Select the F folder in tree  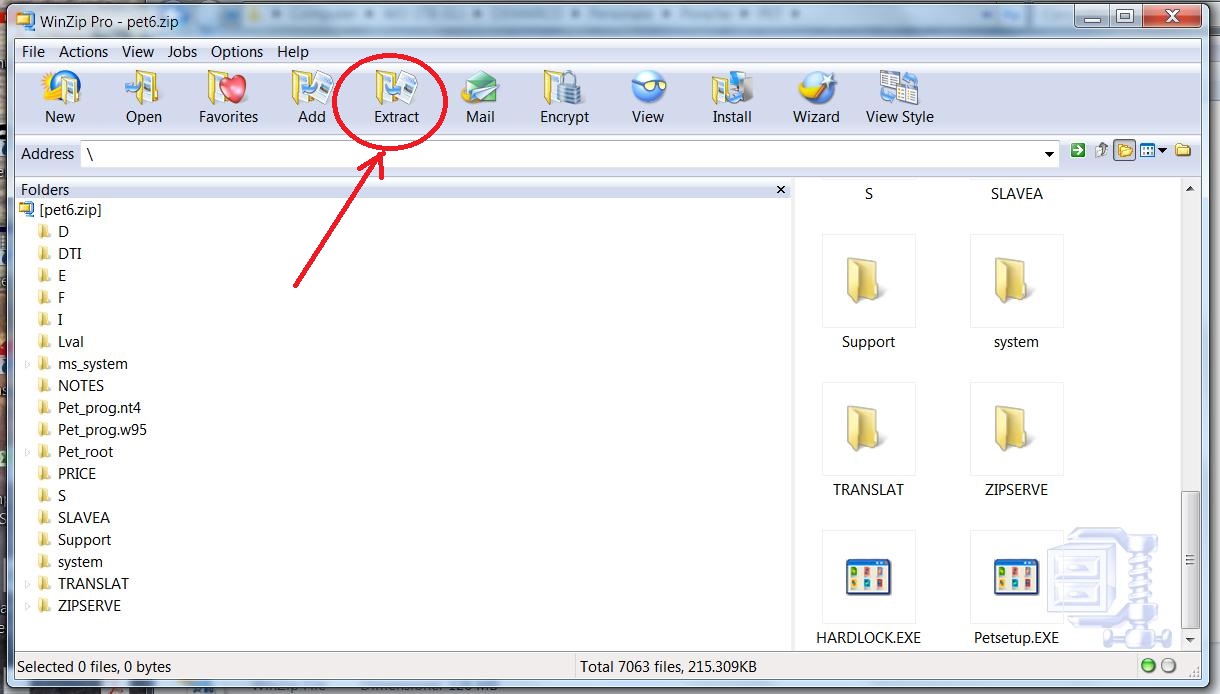[62, 298]
